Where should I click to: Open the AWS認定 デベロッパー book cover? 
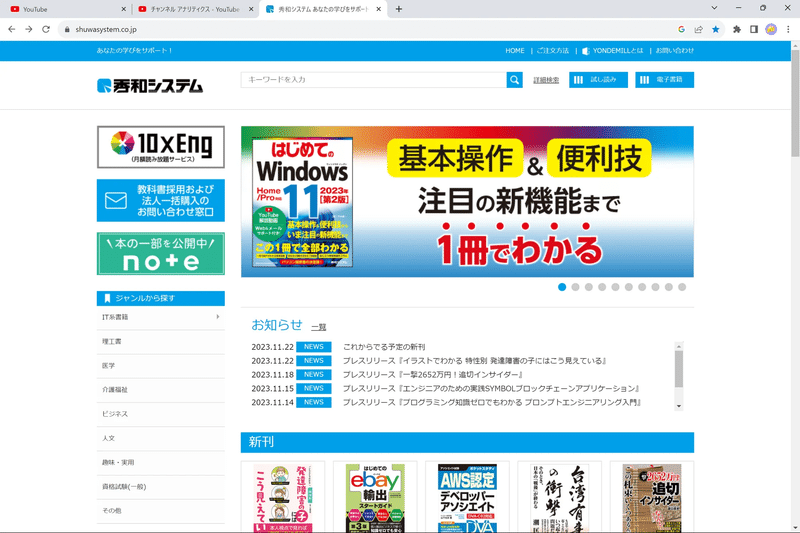point(467,498)
